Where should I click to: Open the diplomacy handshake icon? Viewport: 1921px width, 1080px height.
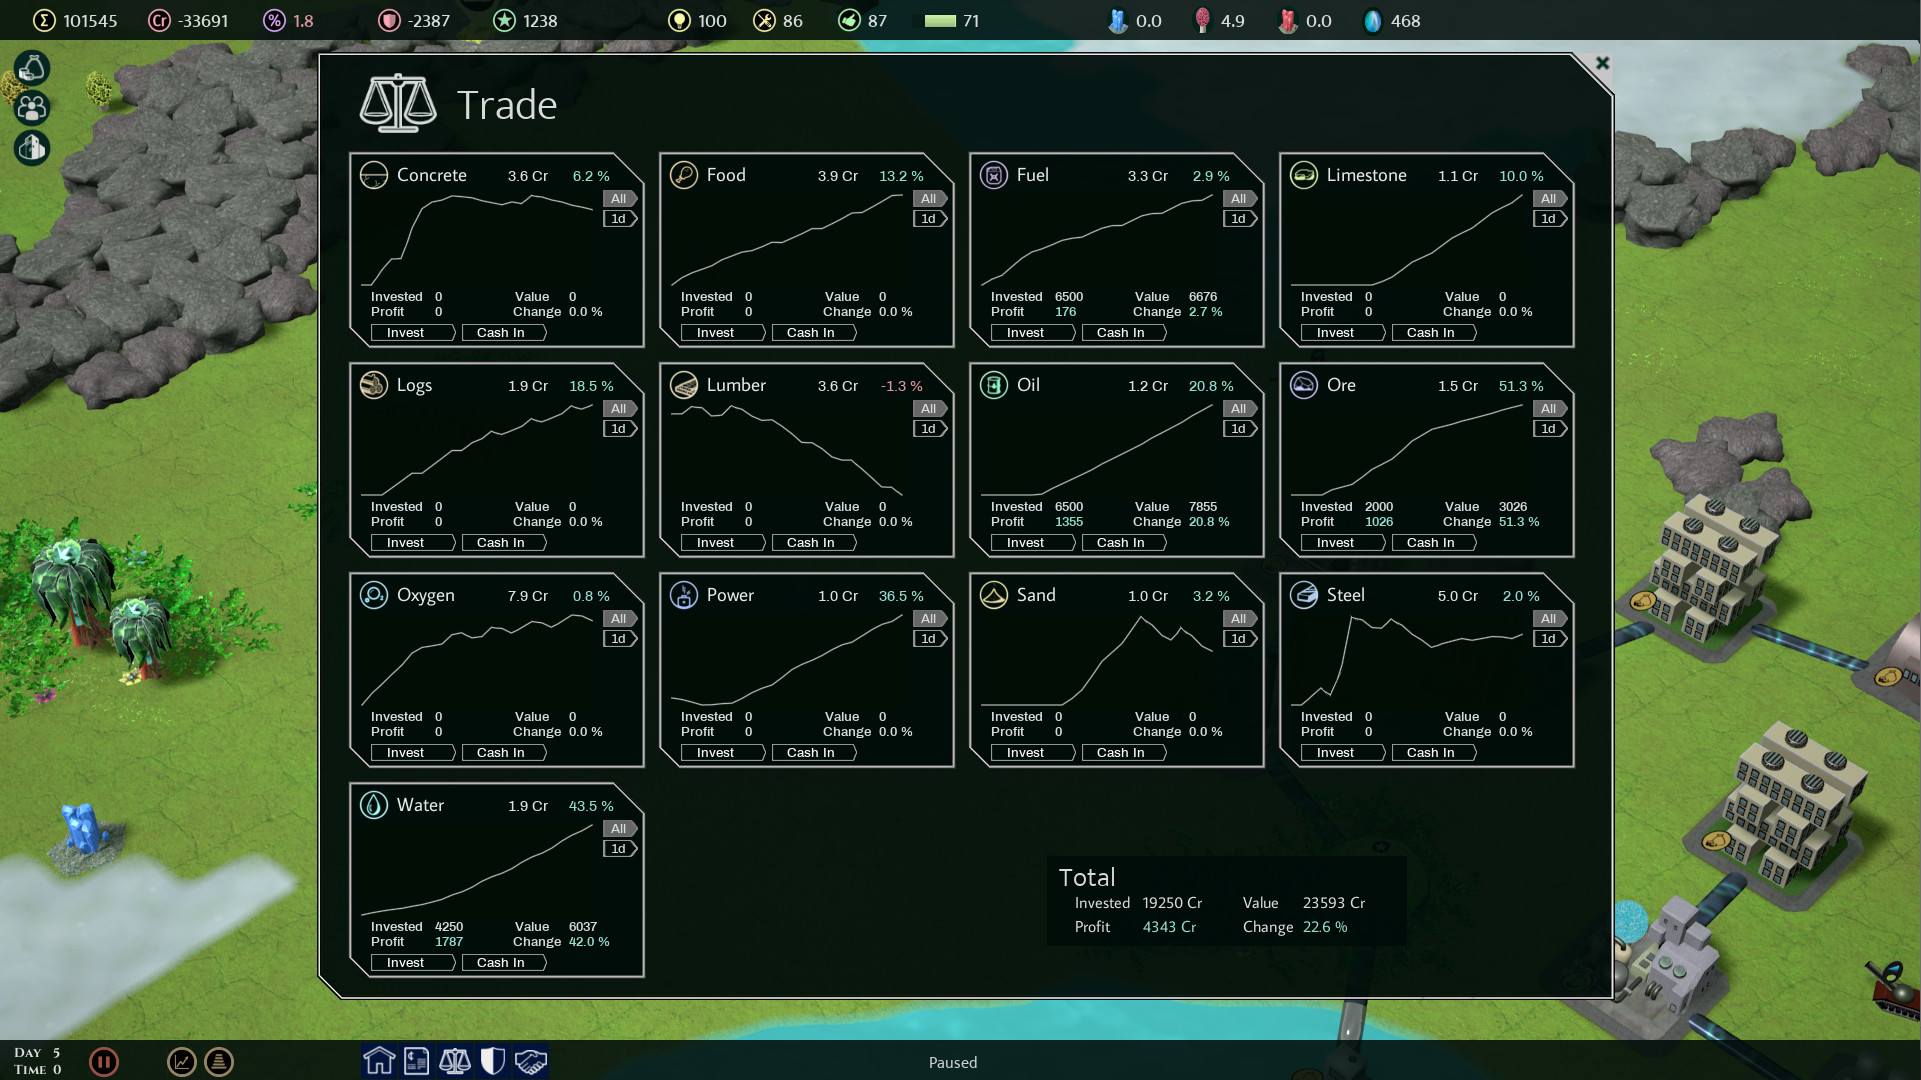(531, 1060)
